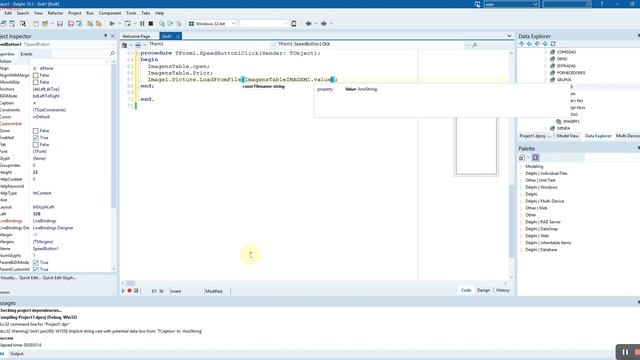Pin the Object Inspector panel
Viewport: 640px width, 360px height.
(x=105, y=36)
